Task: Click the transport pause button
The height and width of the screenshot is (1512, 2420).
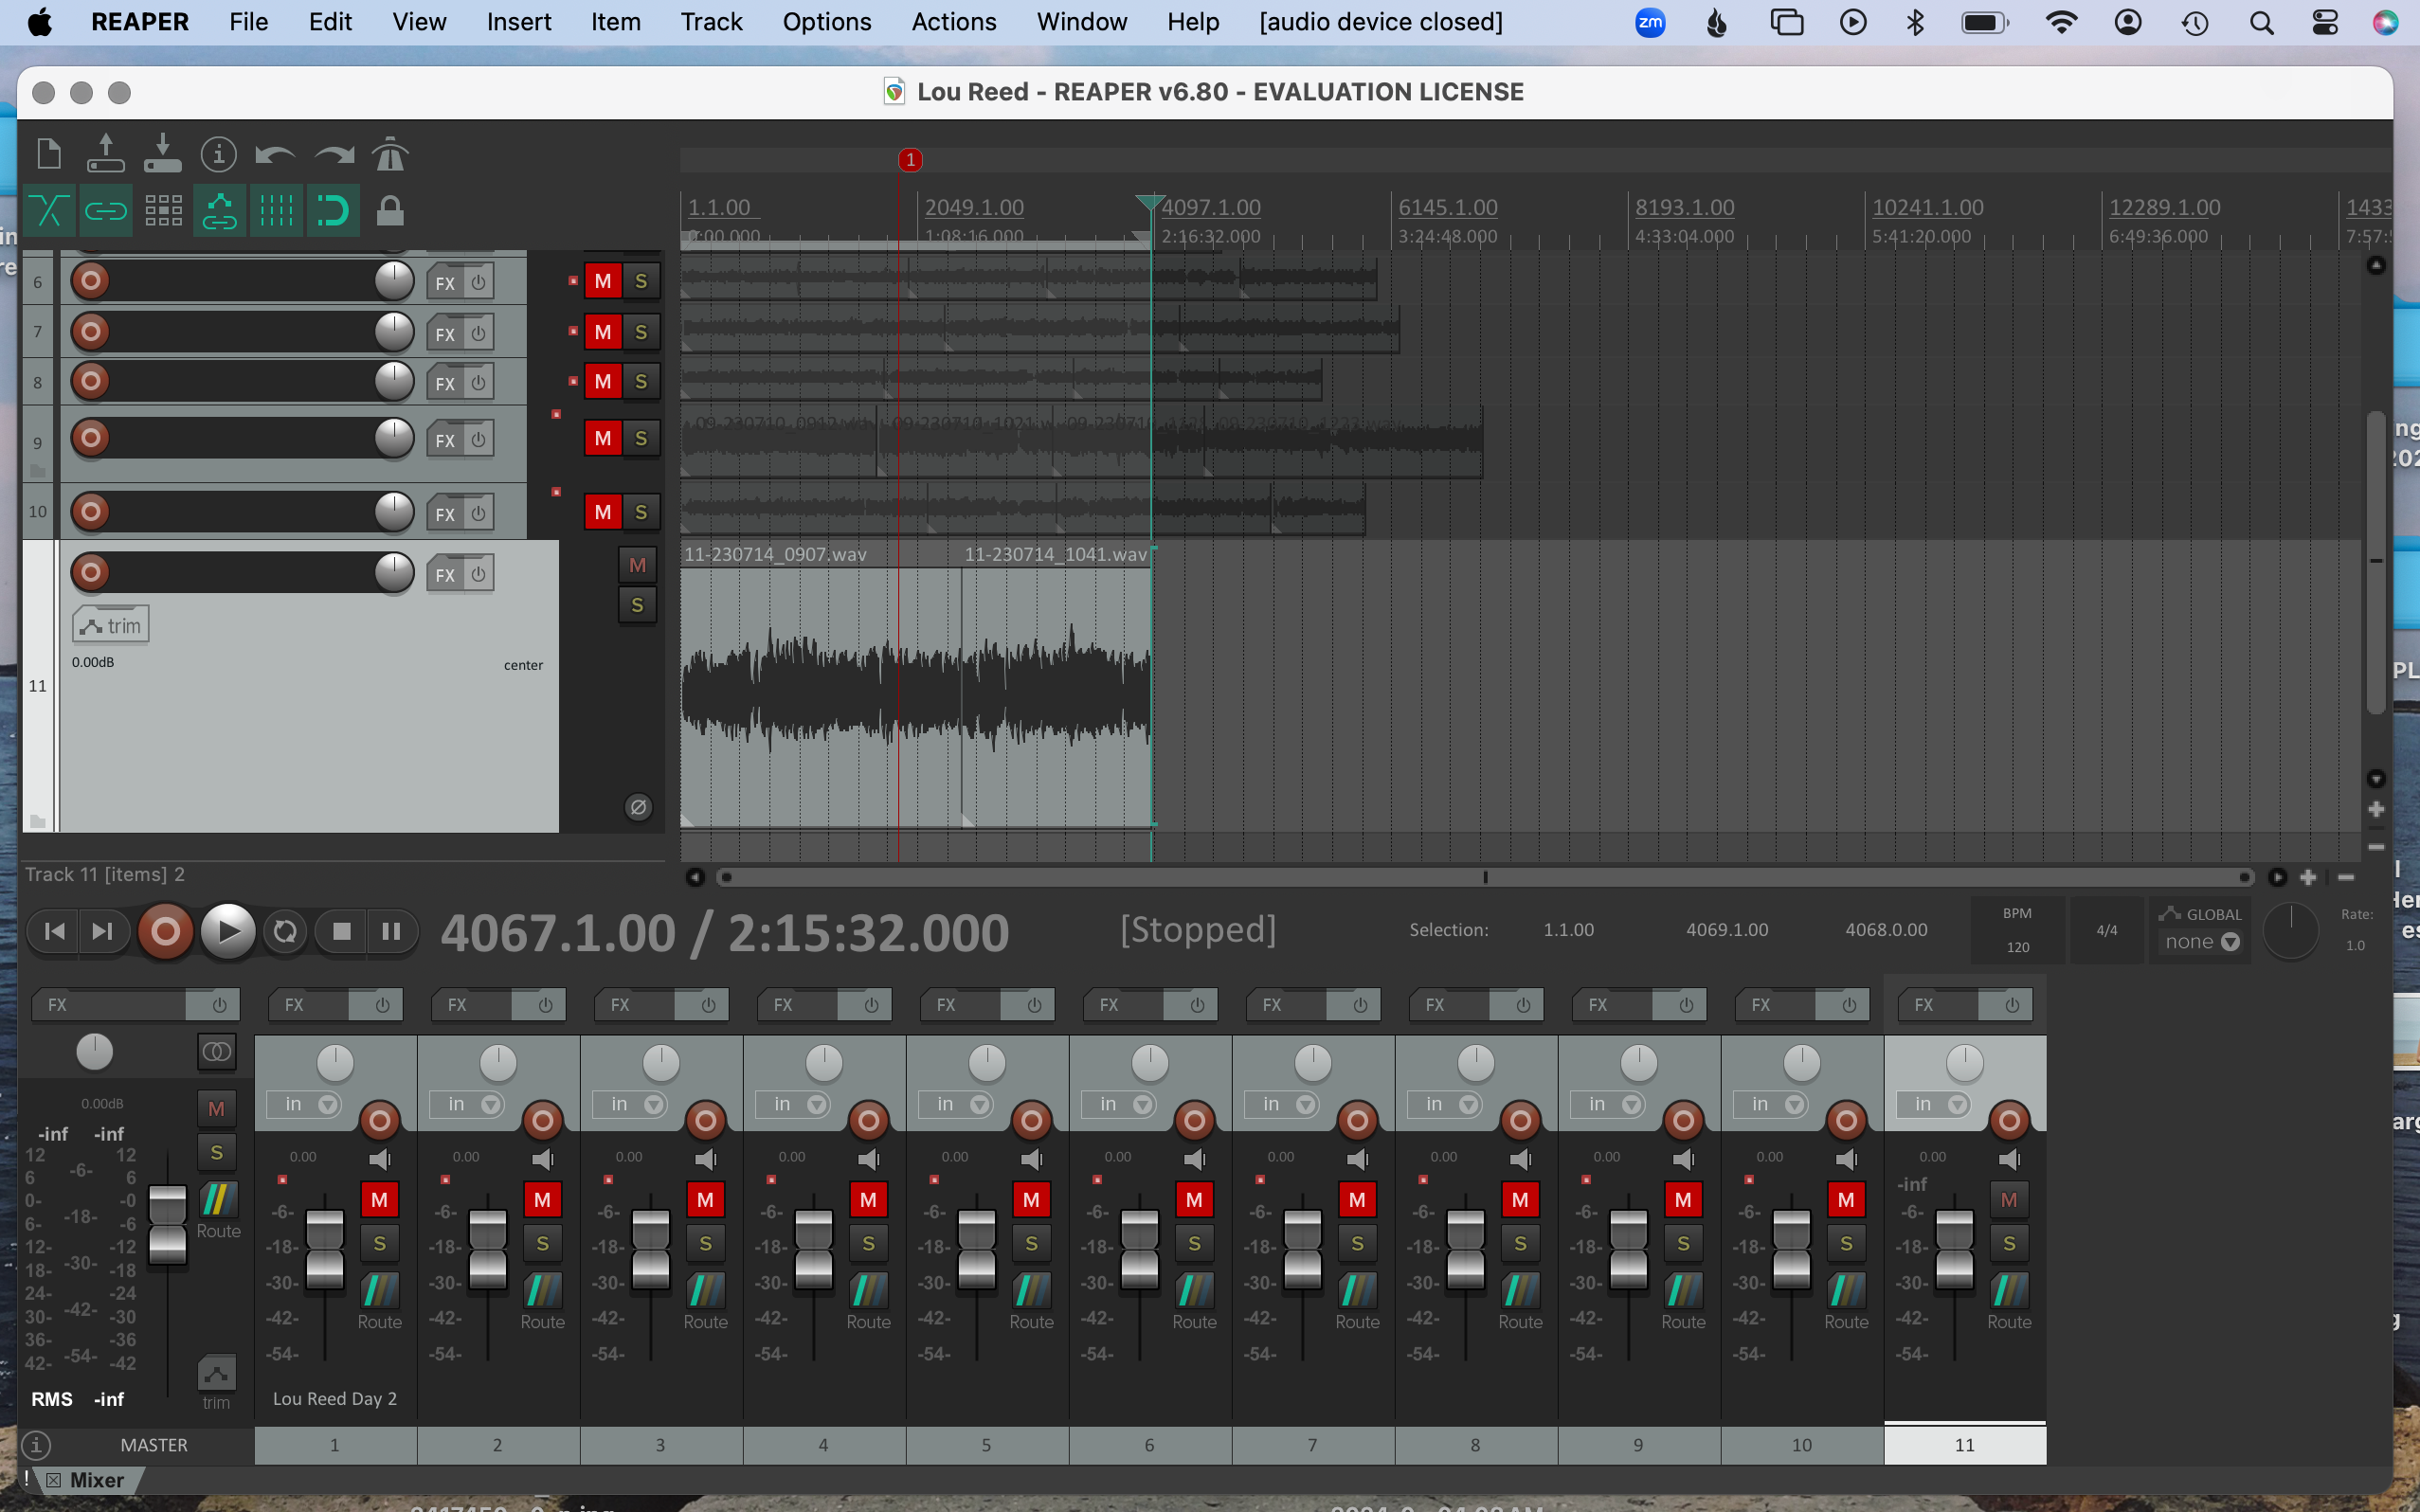Action: tap(391, 932)
